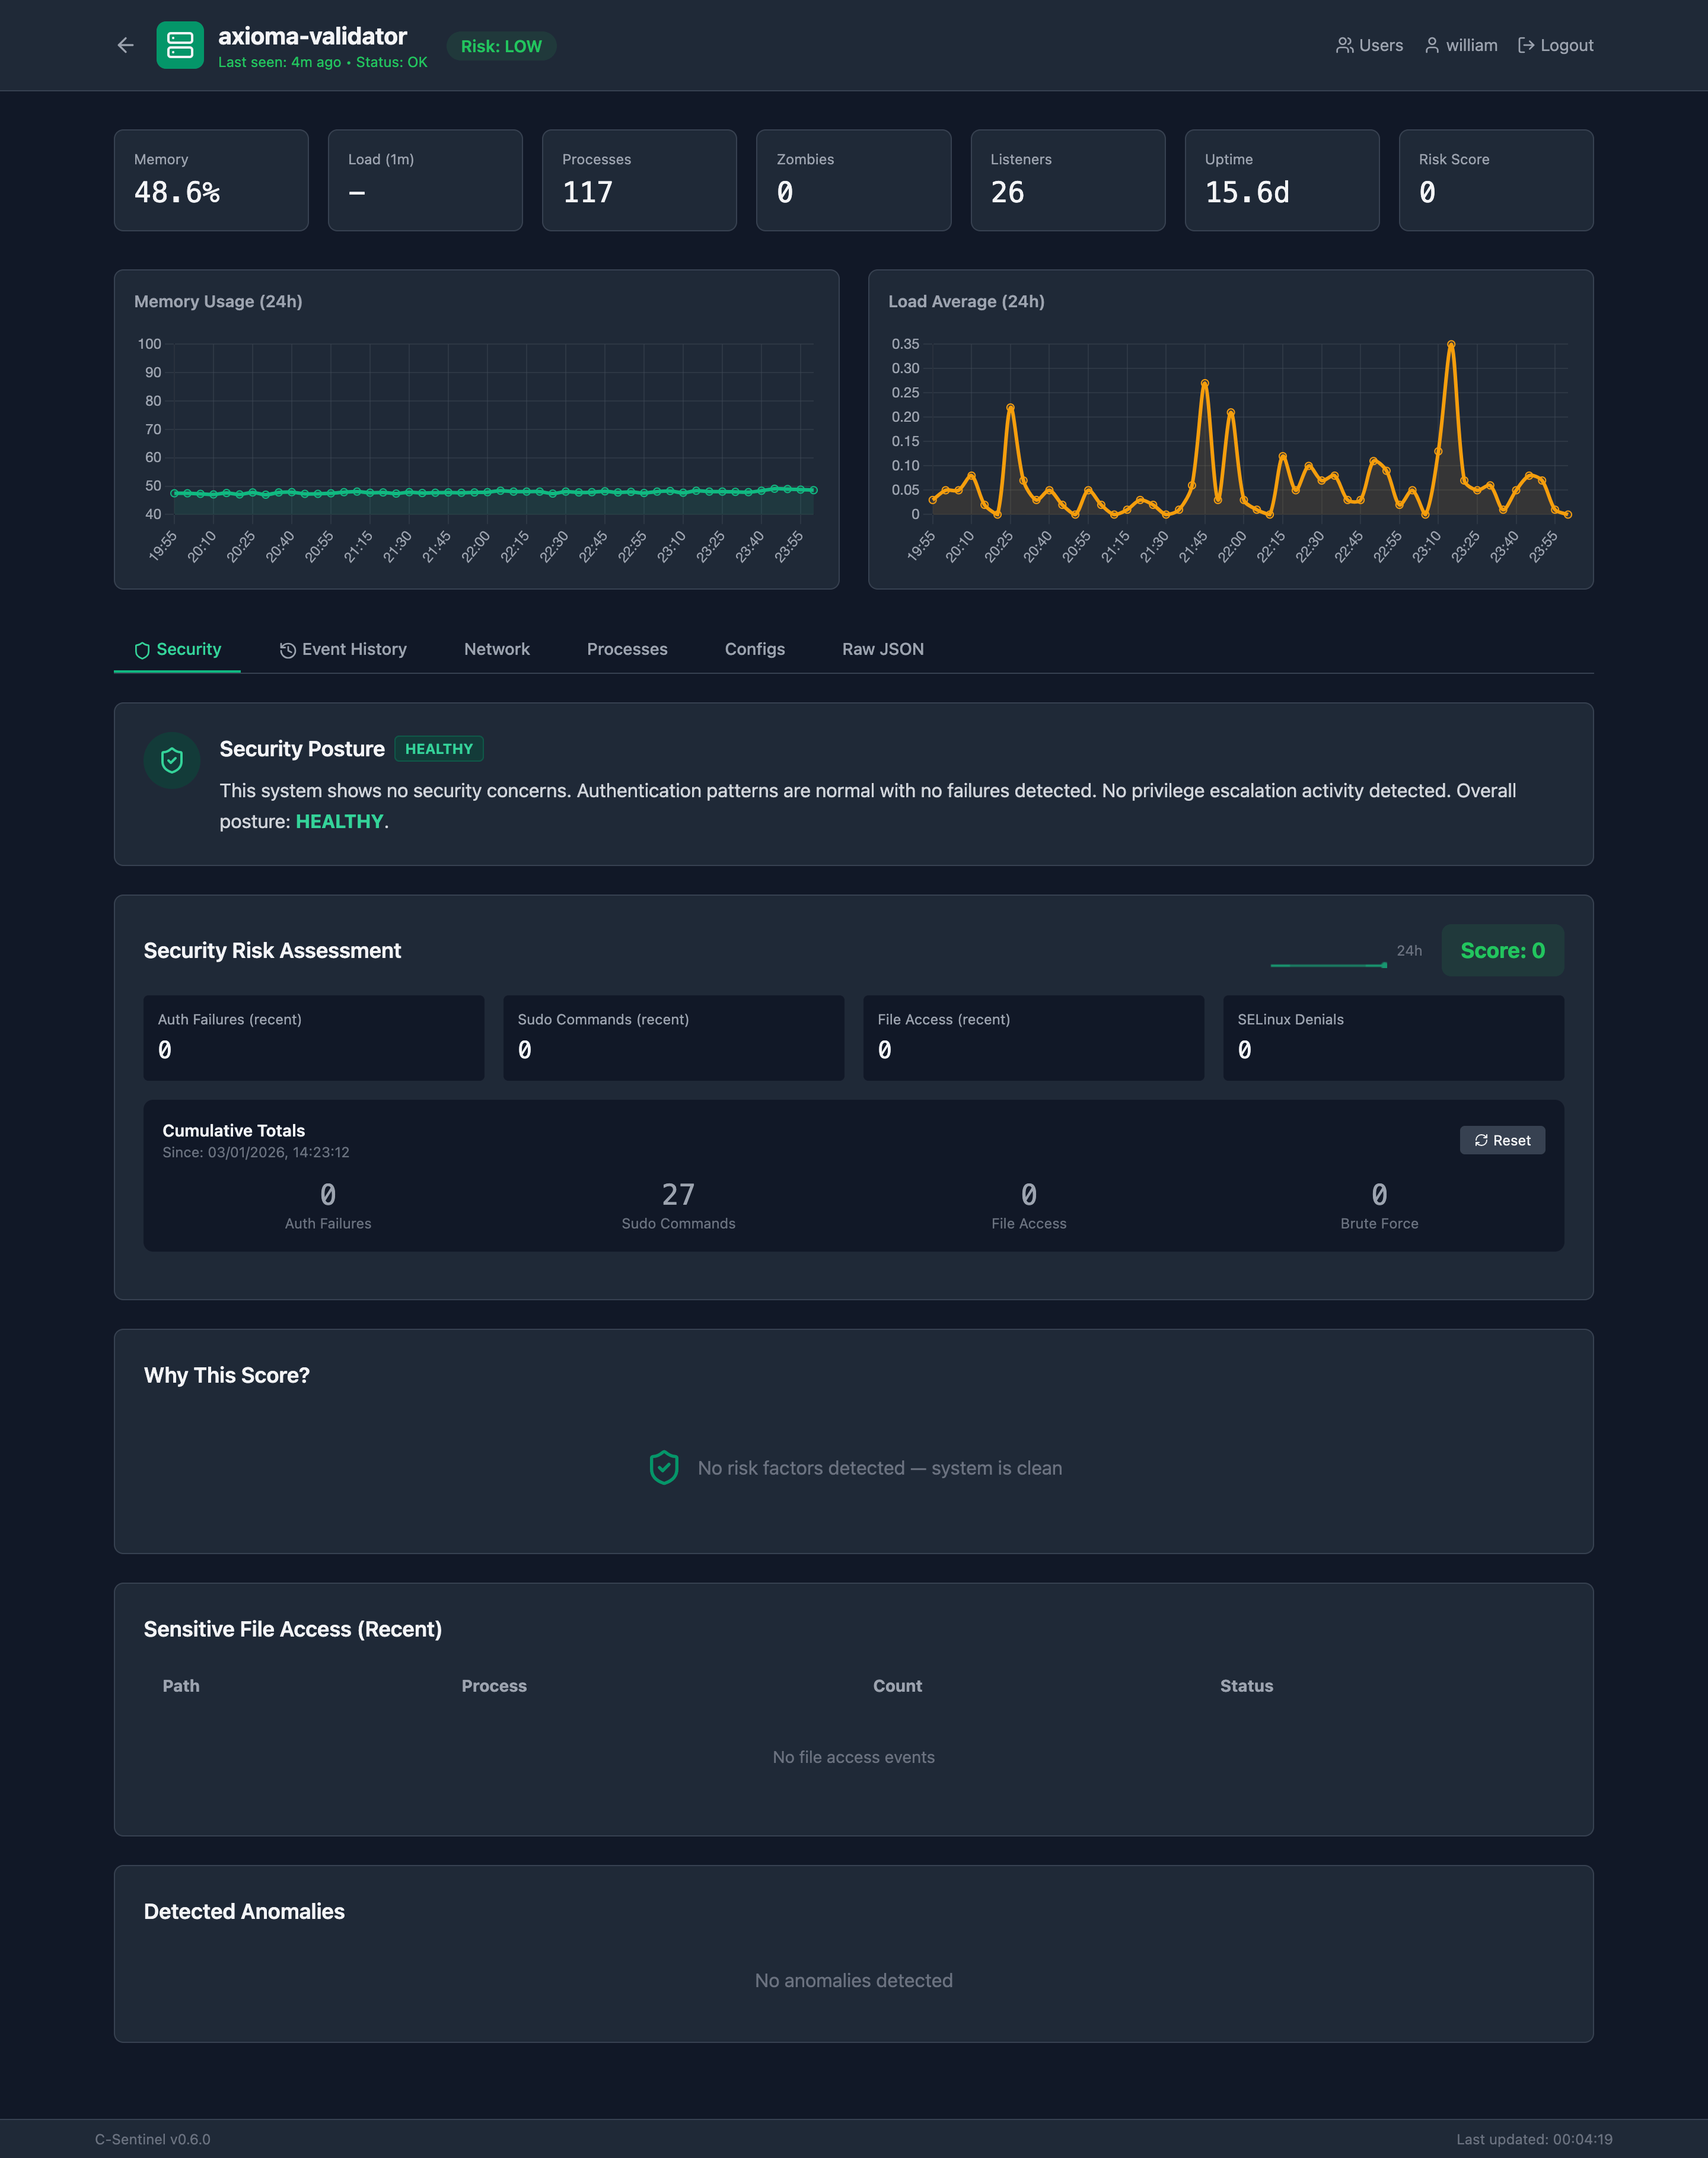The width and height of the screenshot is (1708, 2158).
Task: View the Raw JSON tab
Action: (x=882, y=649)
